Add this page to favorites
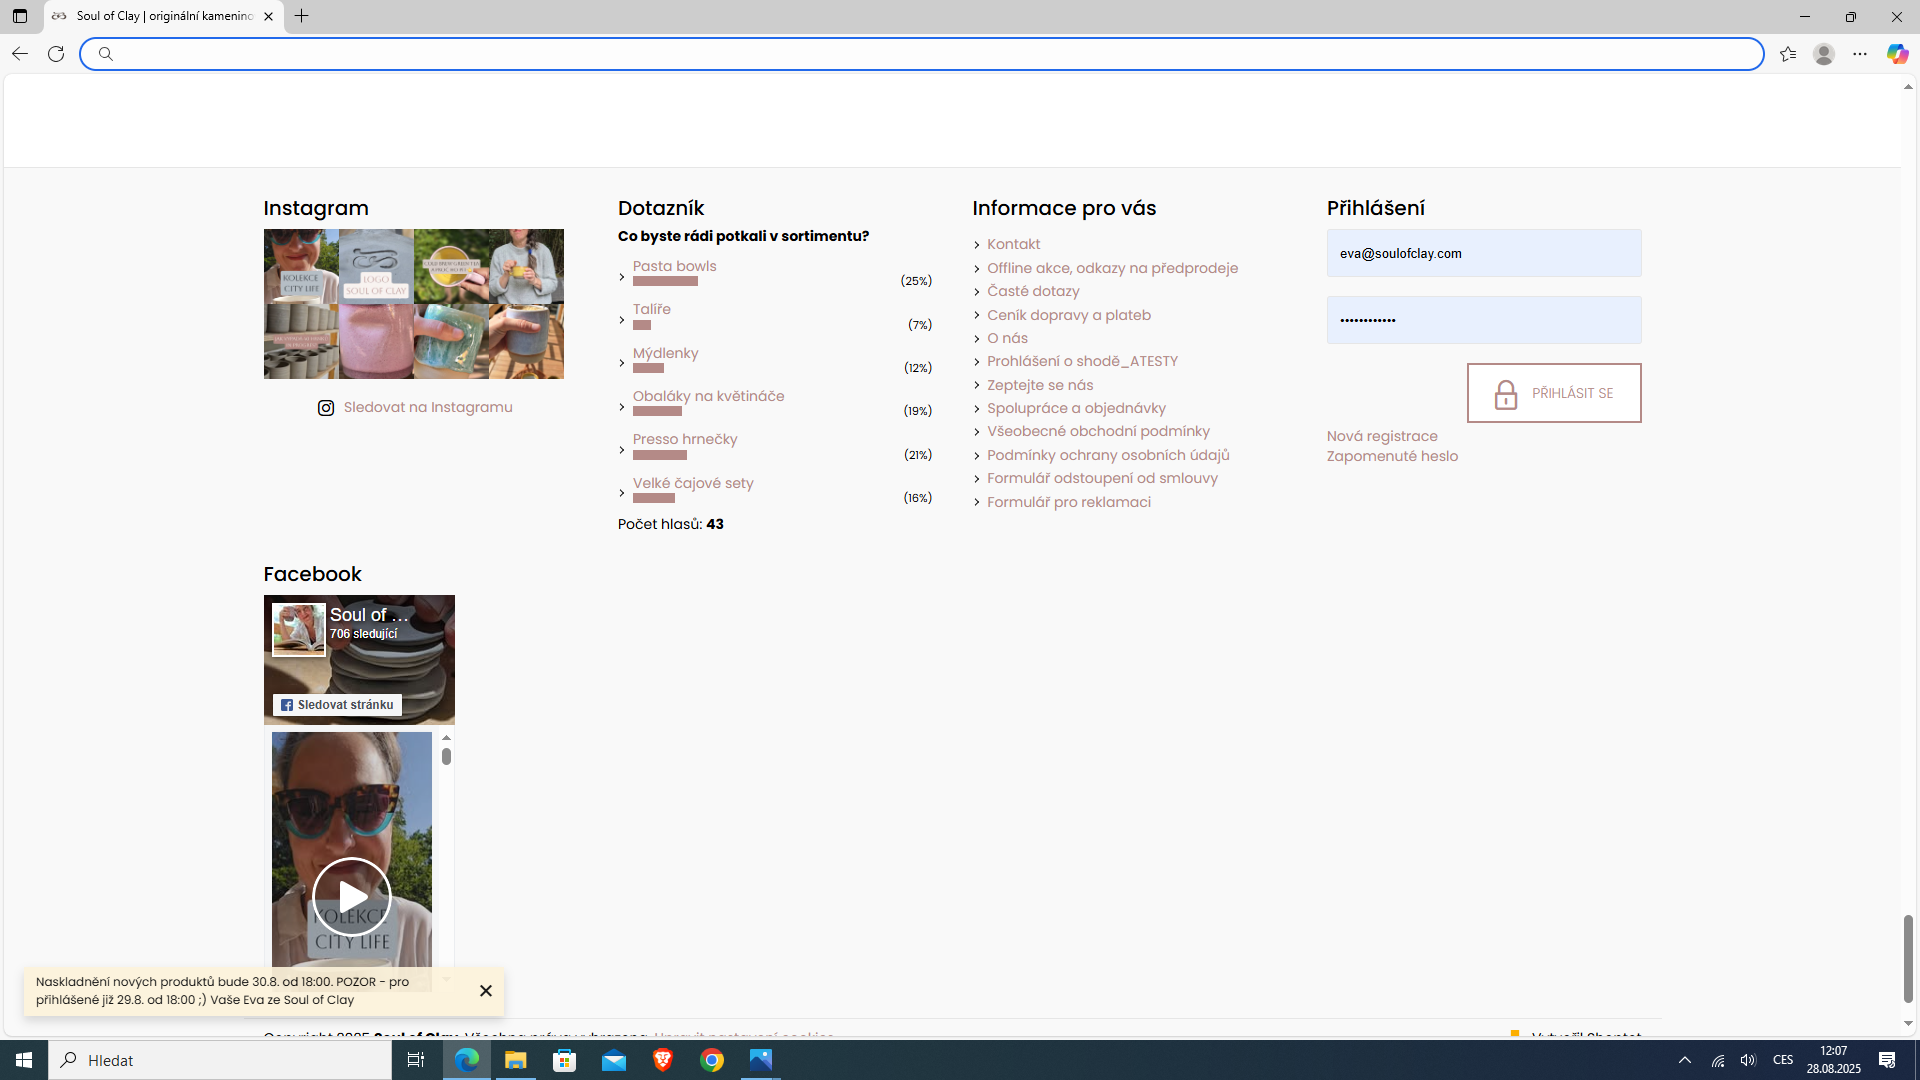This screenshot has width=1920, height=1080. coord(1788,54)
